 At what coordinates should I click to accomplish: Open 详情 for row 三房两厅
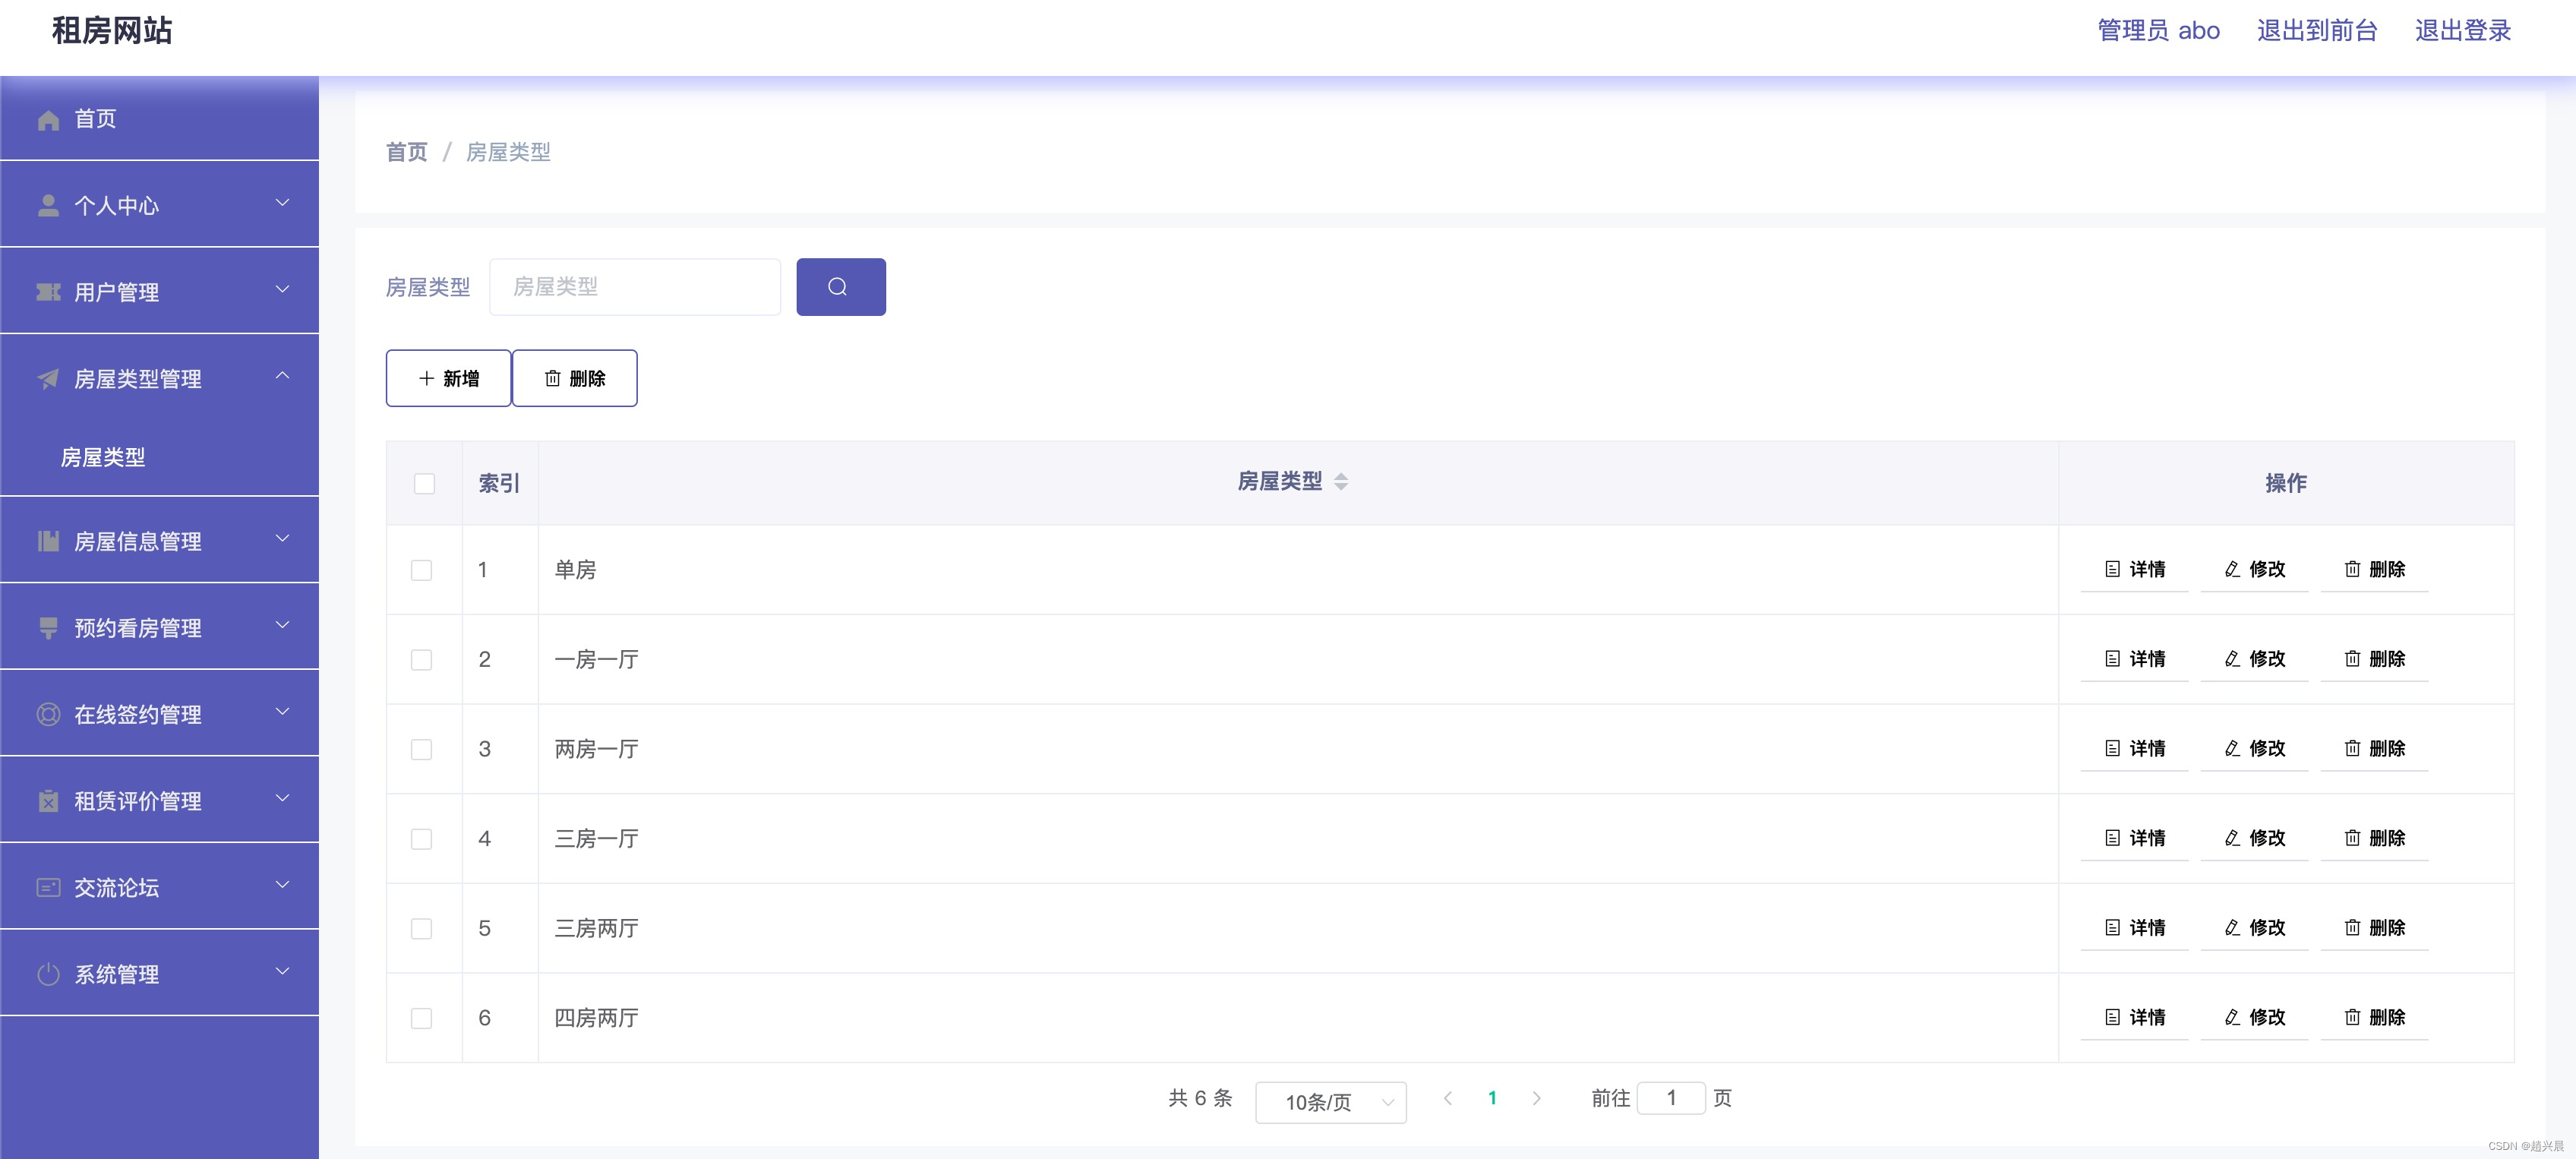click(x=2134, y=928)
